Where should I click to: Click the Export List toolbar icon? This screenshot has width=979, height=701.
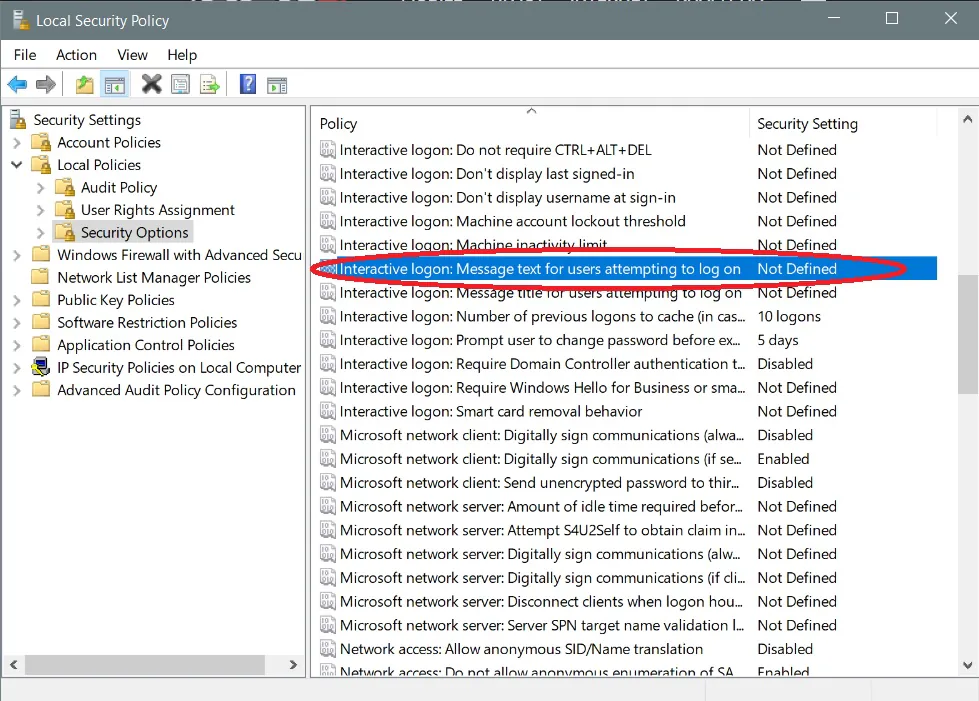click(x=210, y=84)
